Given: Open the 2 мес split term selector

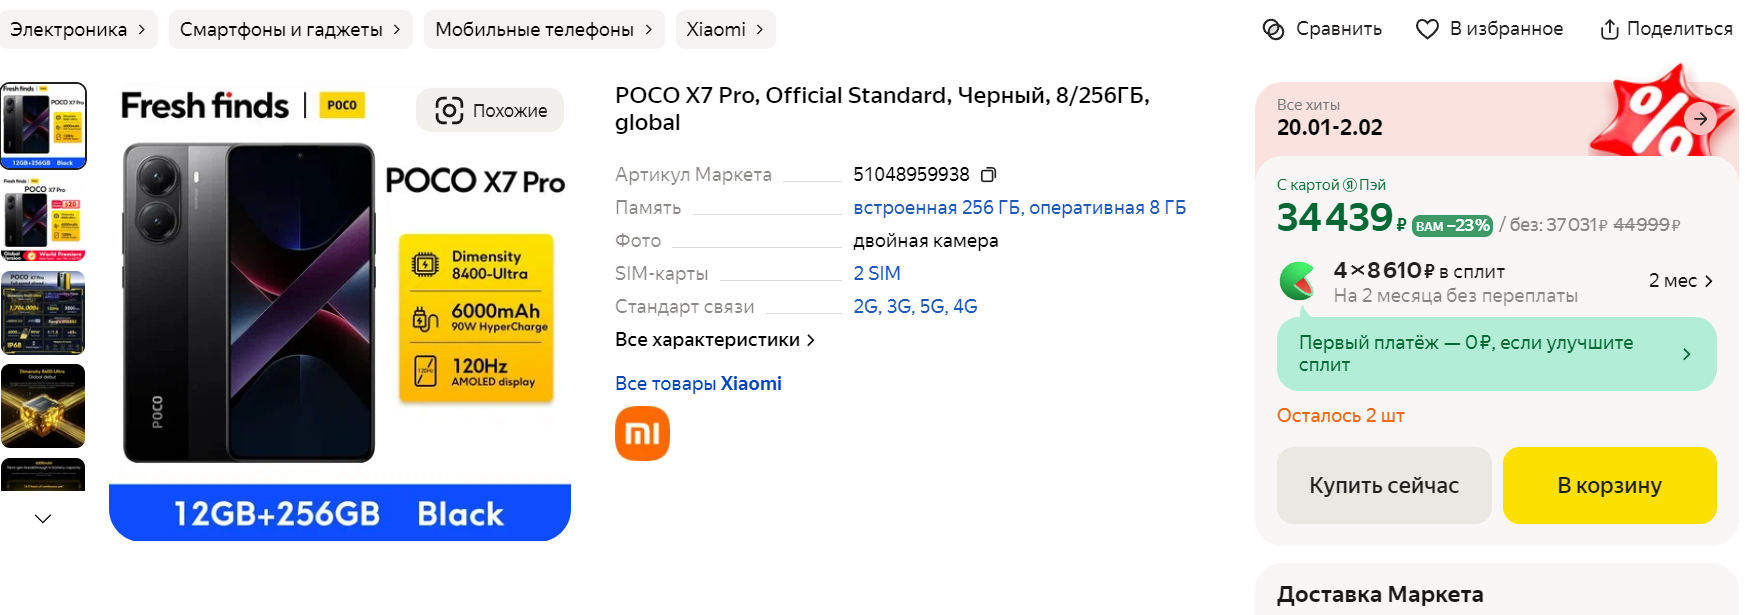Looking at the screenshot, I should 1680,281.
